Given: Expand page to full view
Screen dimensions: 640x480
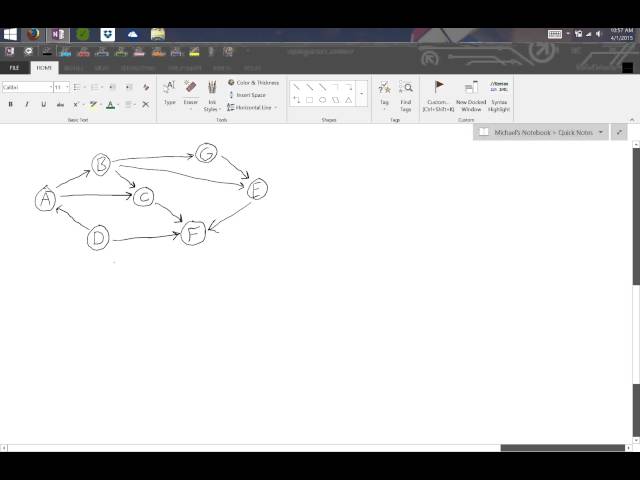Looking at the screenshot, I should (x=619, y=132).
